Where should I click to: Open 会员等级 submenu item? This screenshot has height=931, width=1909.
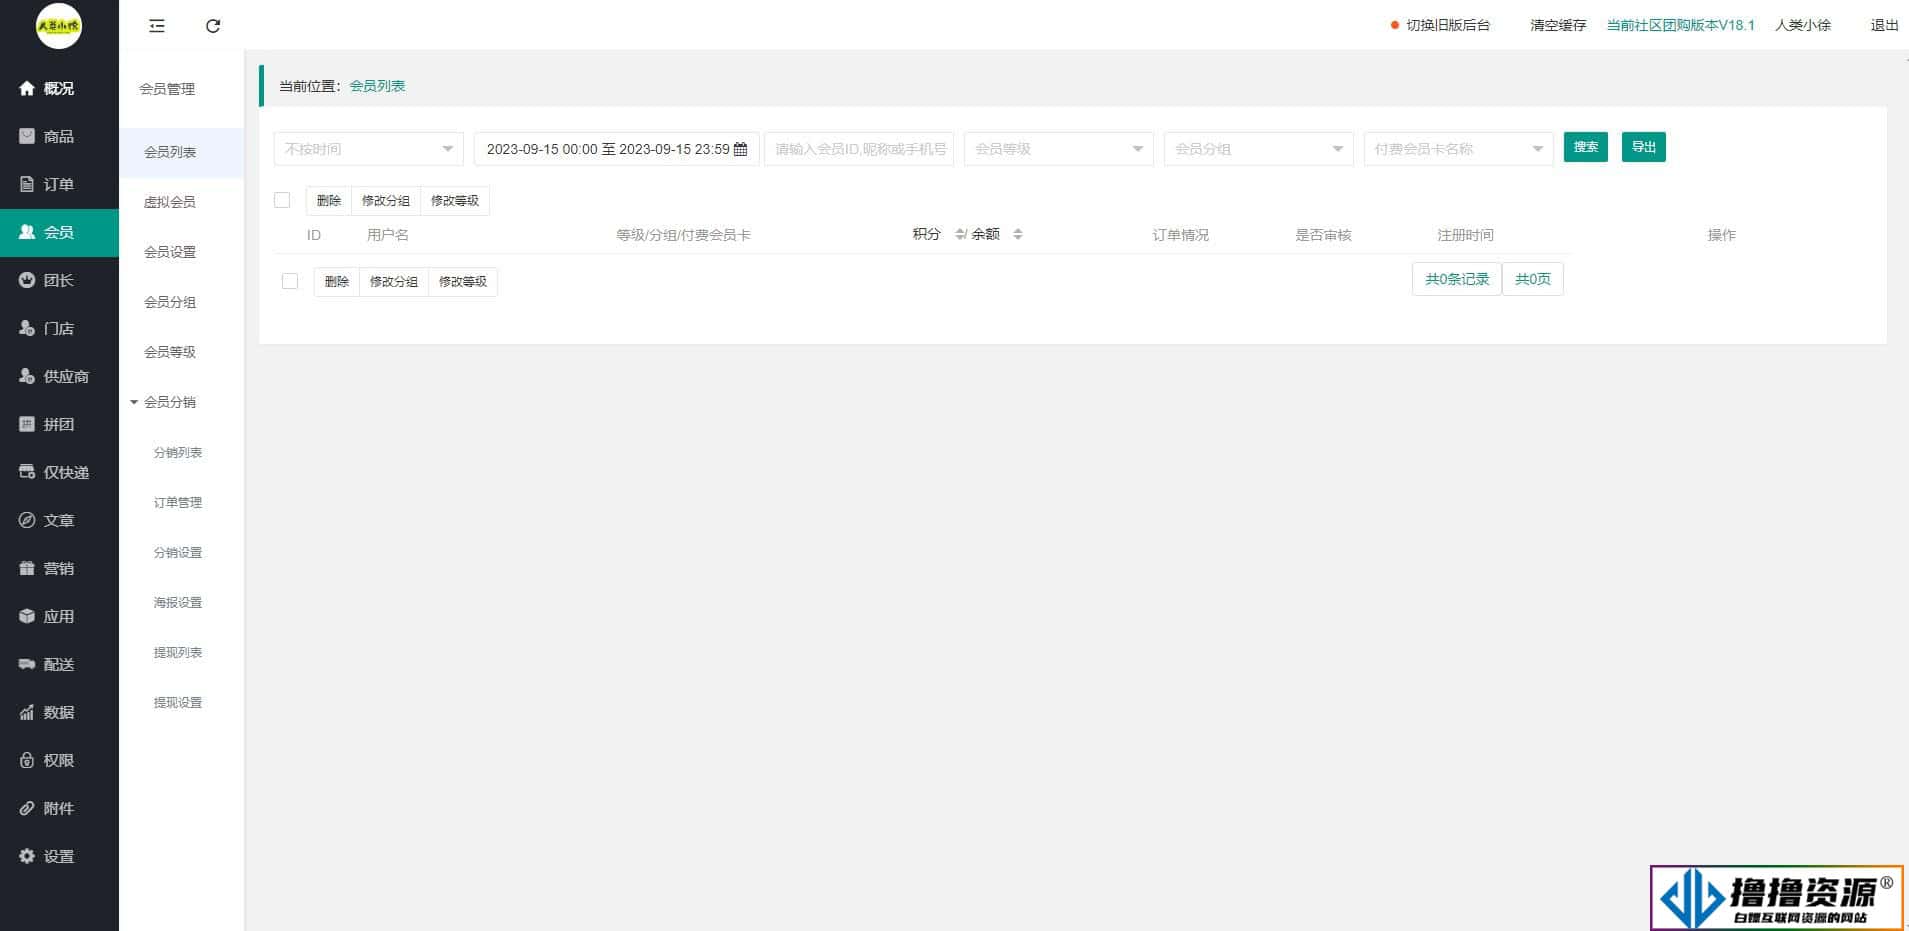pyautogui.click(x=170, y=352)
